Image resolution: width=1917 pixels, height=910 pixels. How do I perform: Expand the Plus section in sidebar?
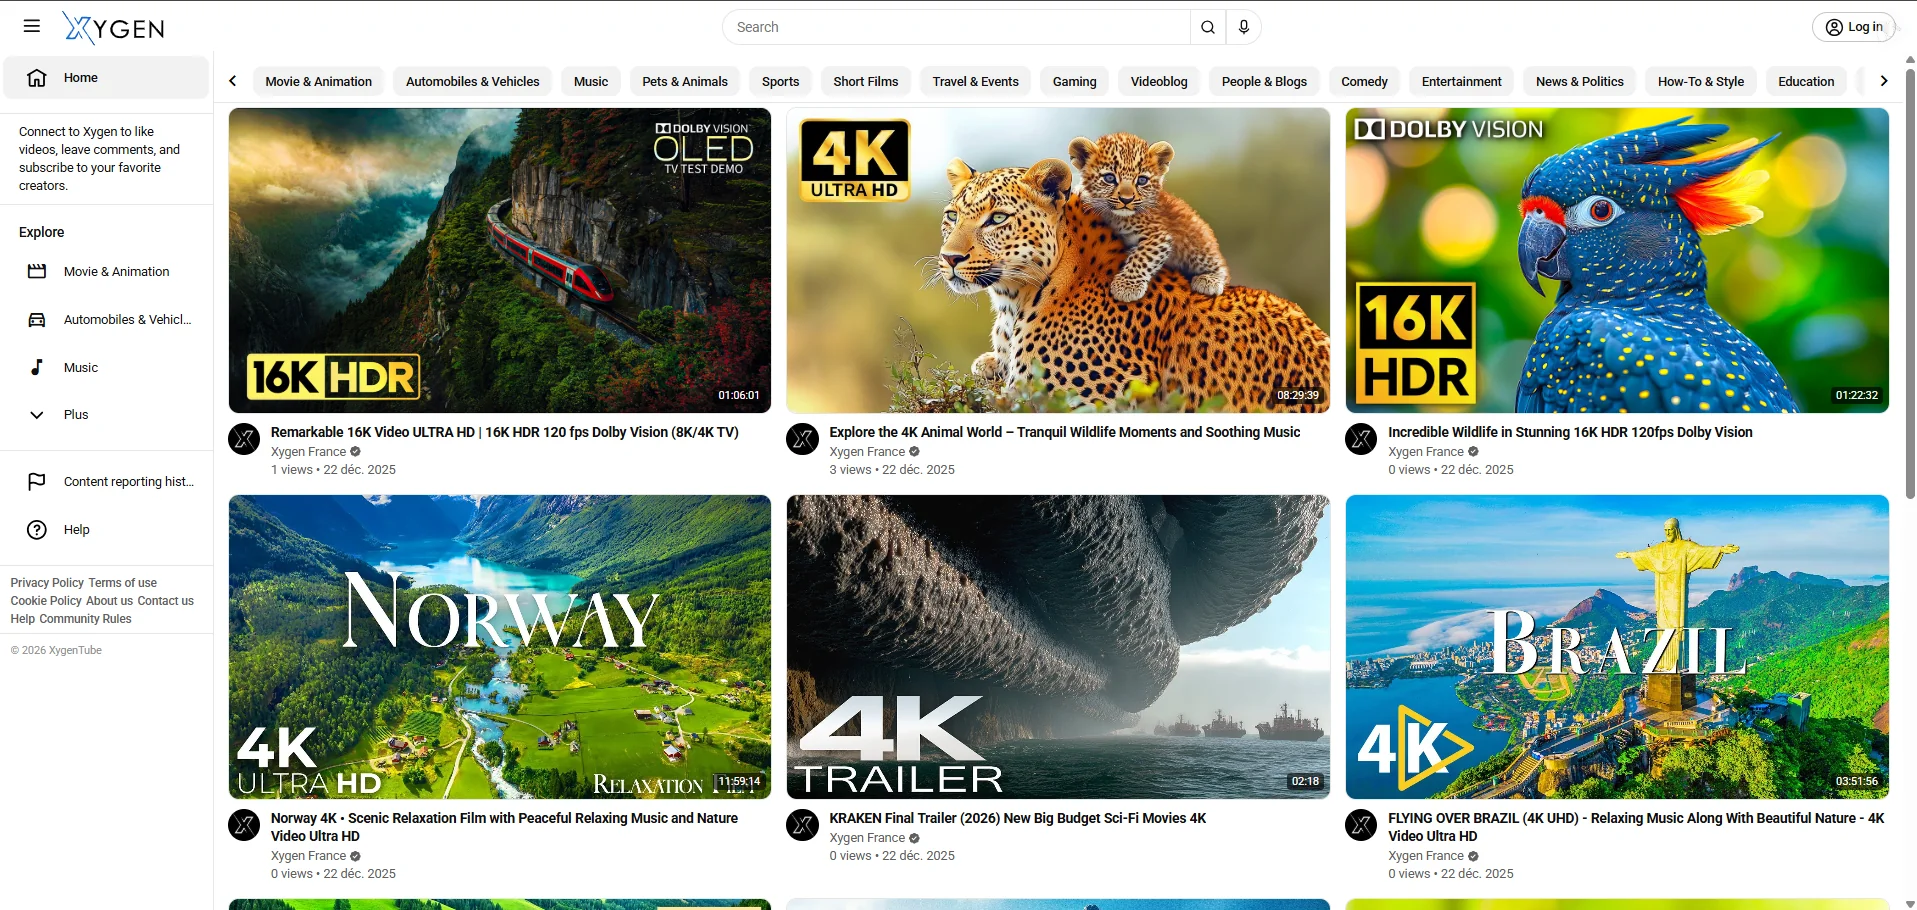point(75,415)
